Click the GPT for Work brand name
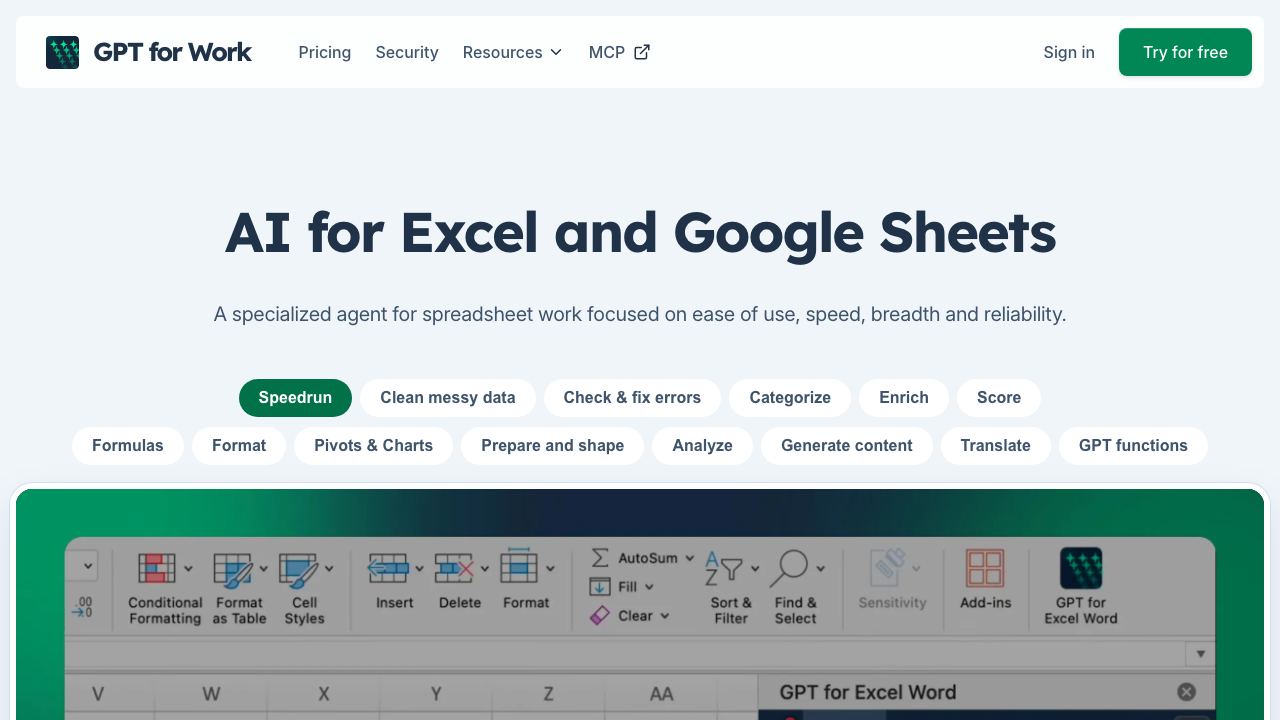The height and width of the screenshot is (720, 1280). pos(172,52)
